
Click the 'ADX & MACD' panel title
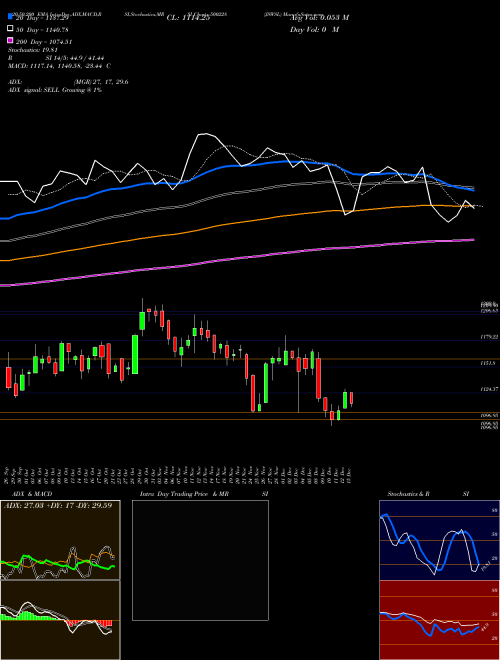(32, 494)
